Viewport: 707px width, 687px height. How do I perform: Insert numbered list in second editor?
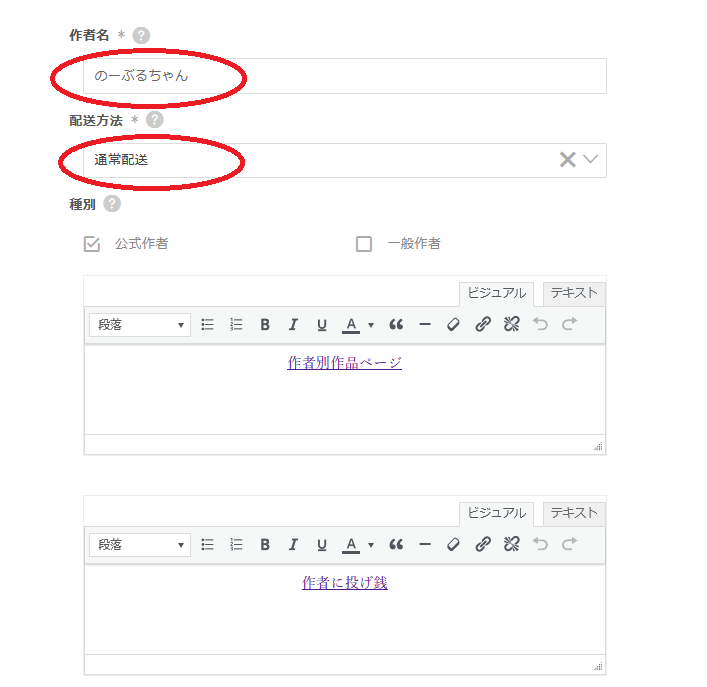click(236, 545)
